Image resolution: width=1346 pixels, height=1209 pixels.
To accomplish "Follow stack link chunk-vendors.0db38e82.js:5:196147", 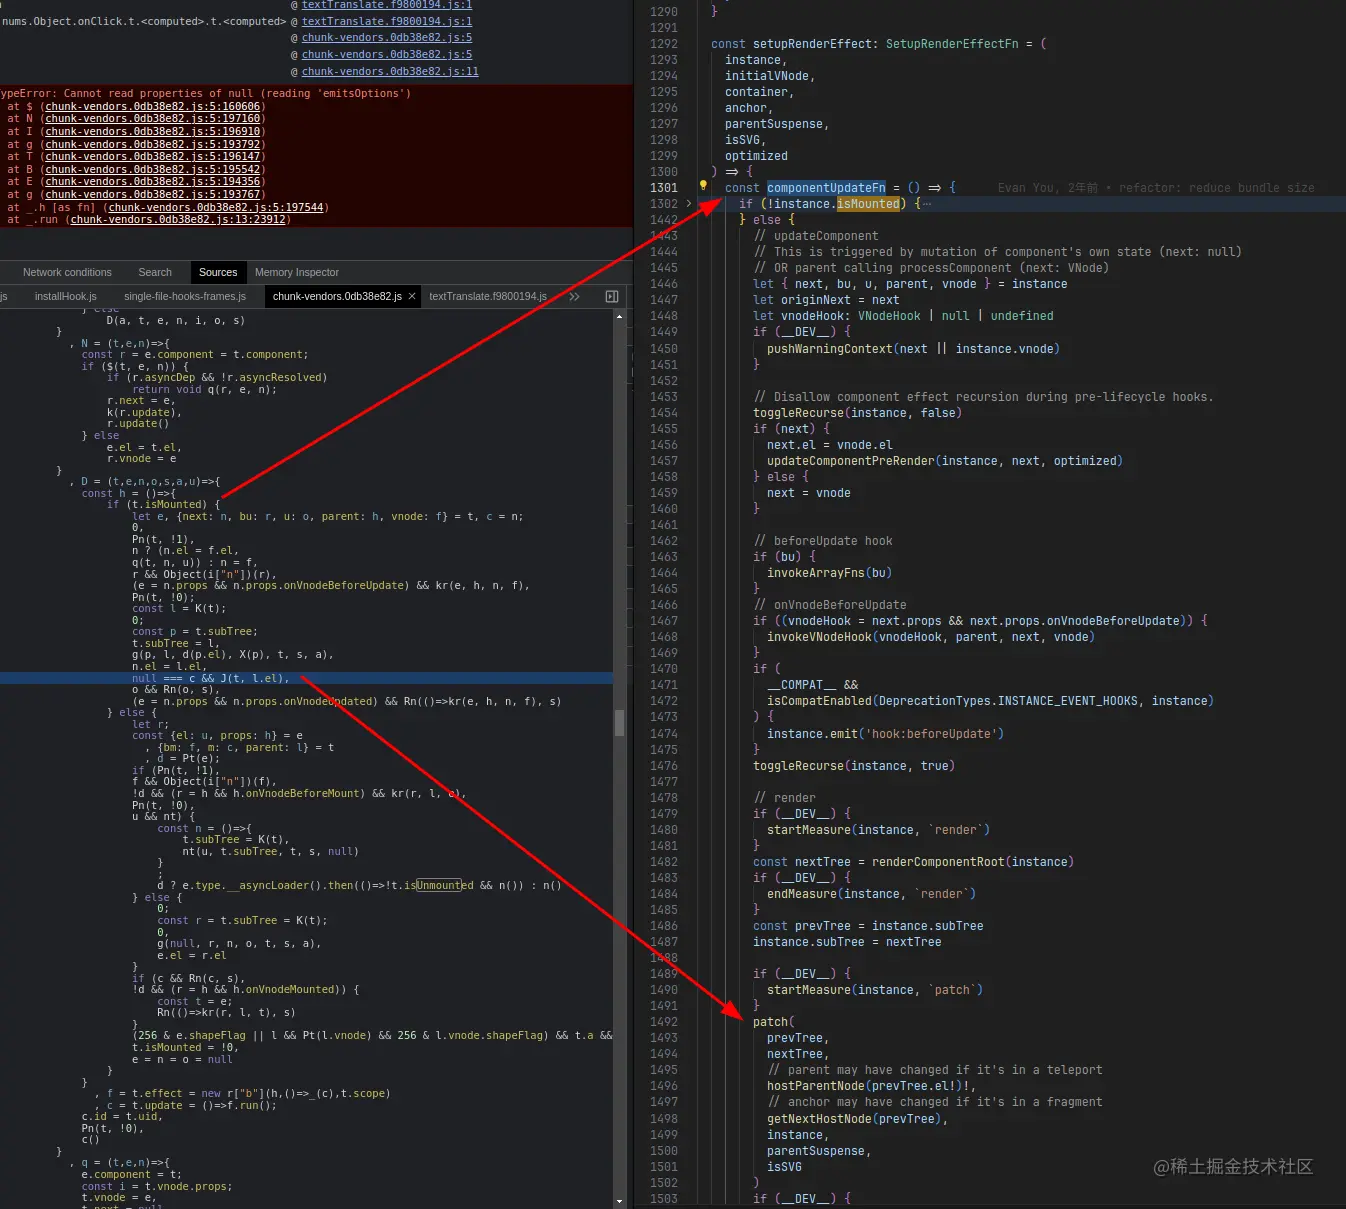I will [x=153, y=157].
